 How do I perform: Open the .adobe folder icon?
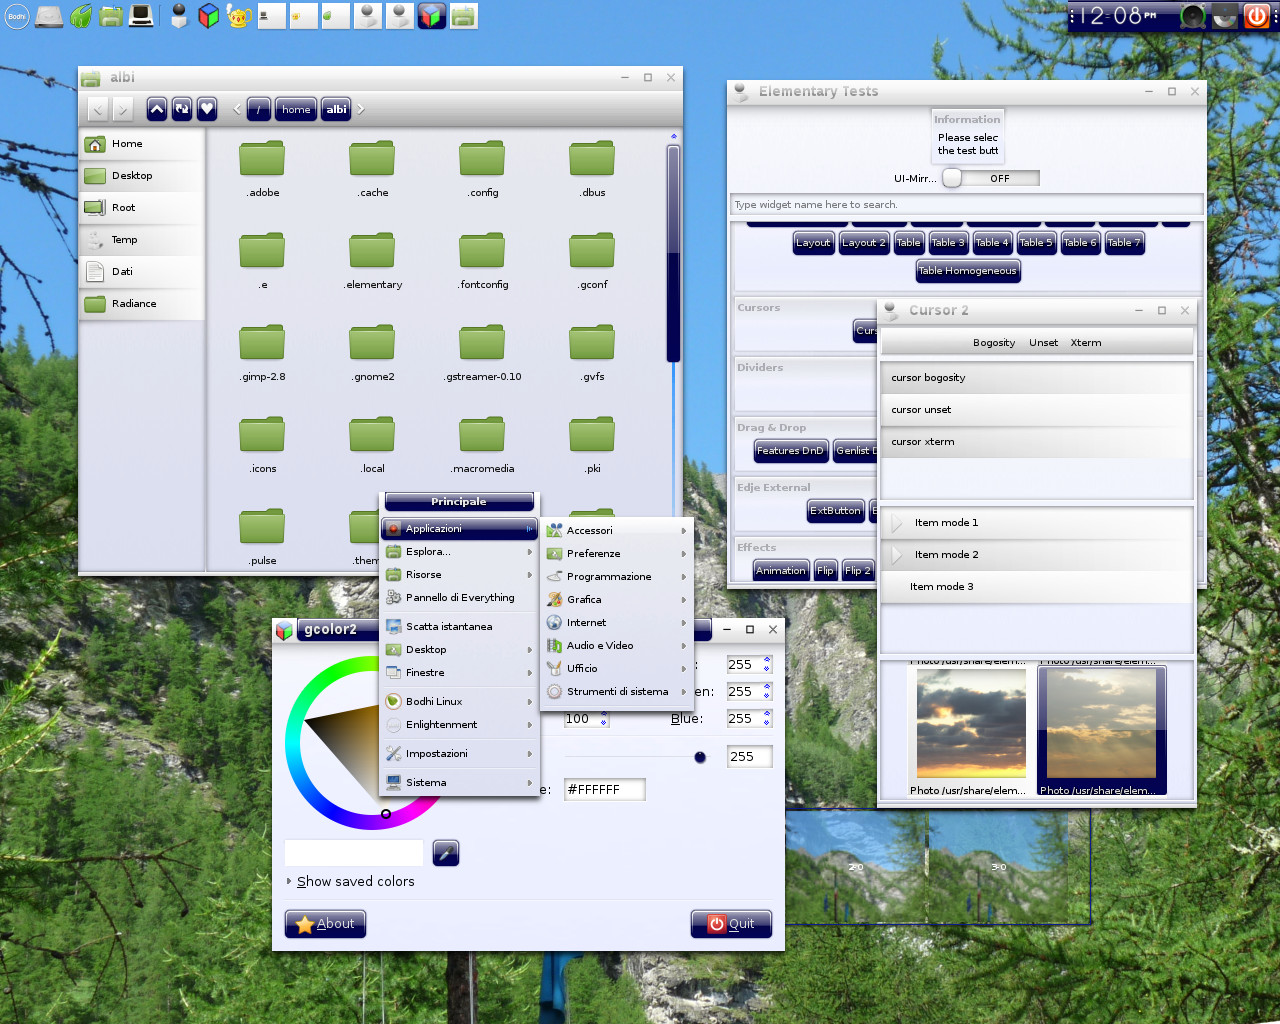click(x=263, y=158)
